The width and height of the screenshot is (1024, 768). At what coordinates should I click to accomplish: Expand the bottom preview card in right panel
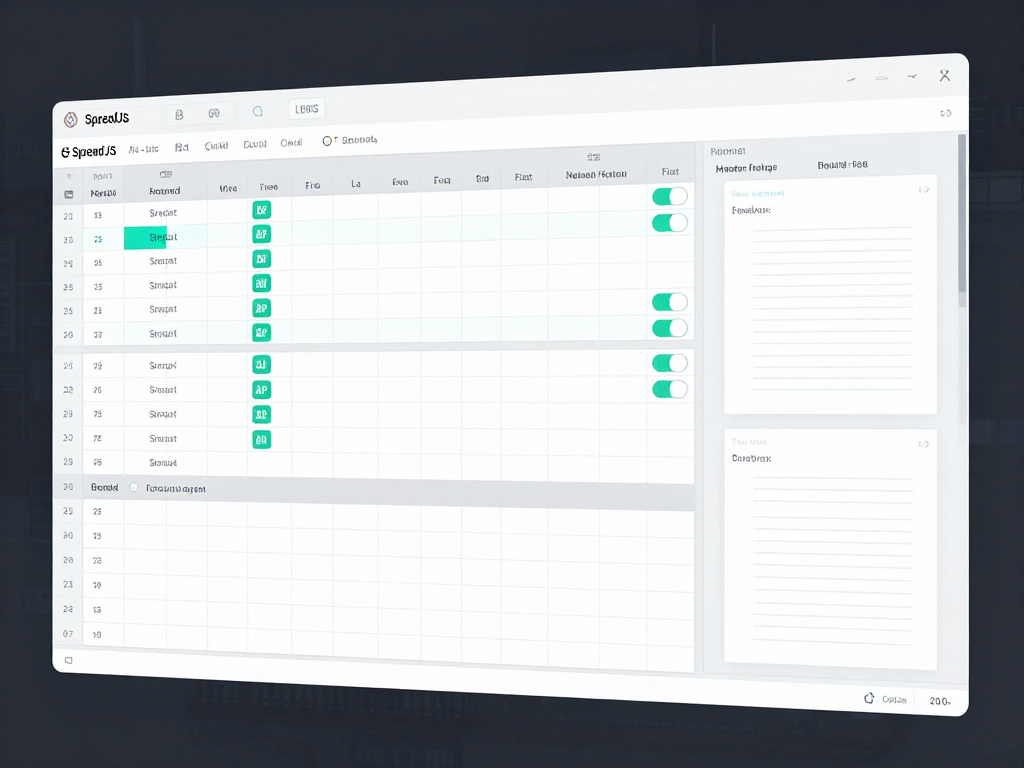[x=922, y=443]
